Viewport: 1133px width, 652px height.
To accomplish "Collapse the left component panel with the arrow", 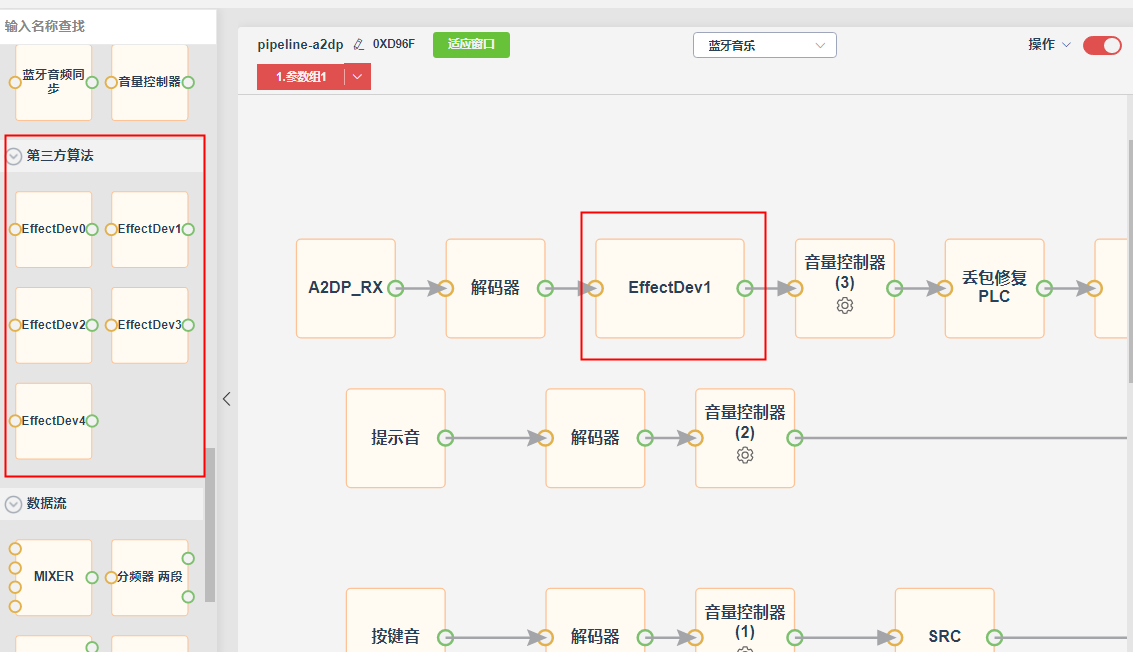I will [227, 399].
